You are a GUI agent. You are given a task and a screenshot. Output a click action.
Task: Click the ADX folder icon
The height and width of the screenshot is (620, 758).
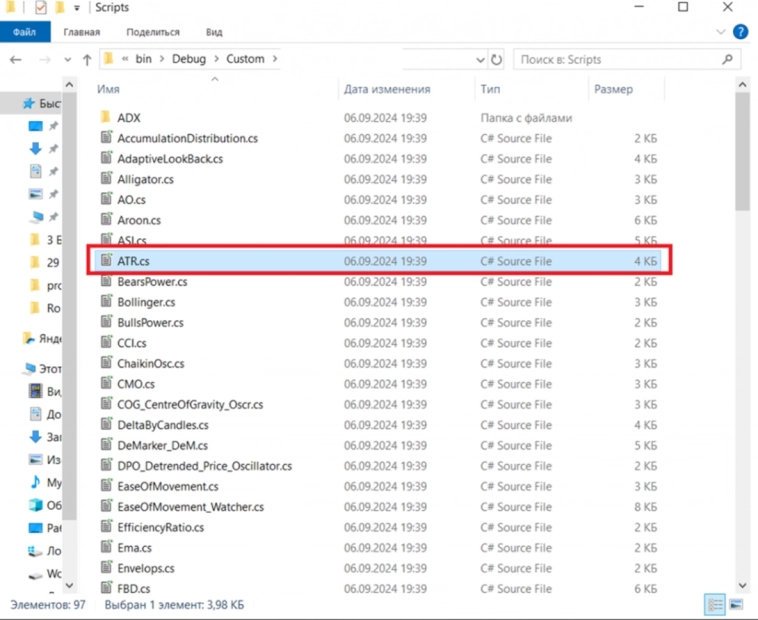pos(106,118)
